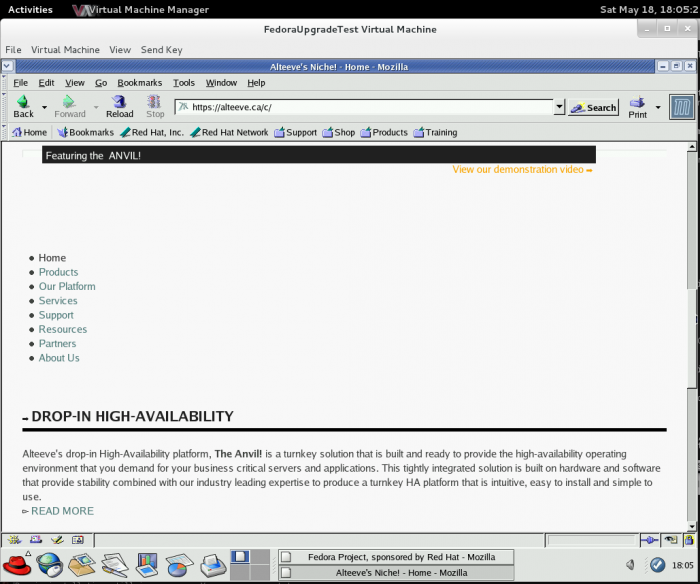Click the Stop loading icon
The width and height of the screenshot is (700, 584).
pyautogui.click(x=155, y=105)
